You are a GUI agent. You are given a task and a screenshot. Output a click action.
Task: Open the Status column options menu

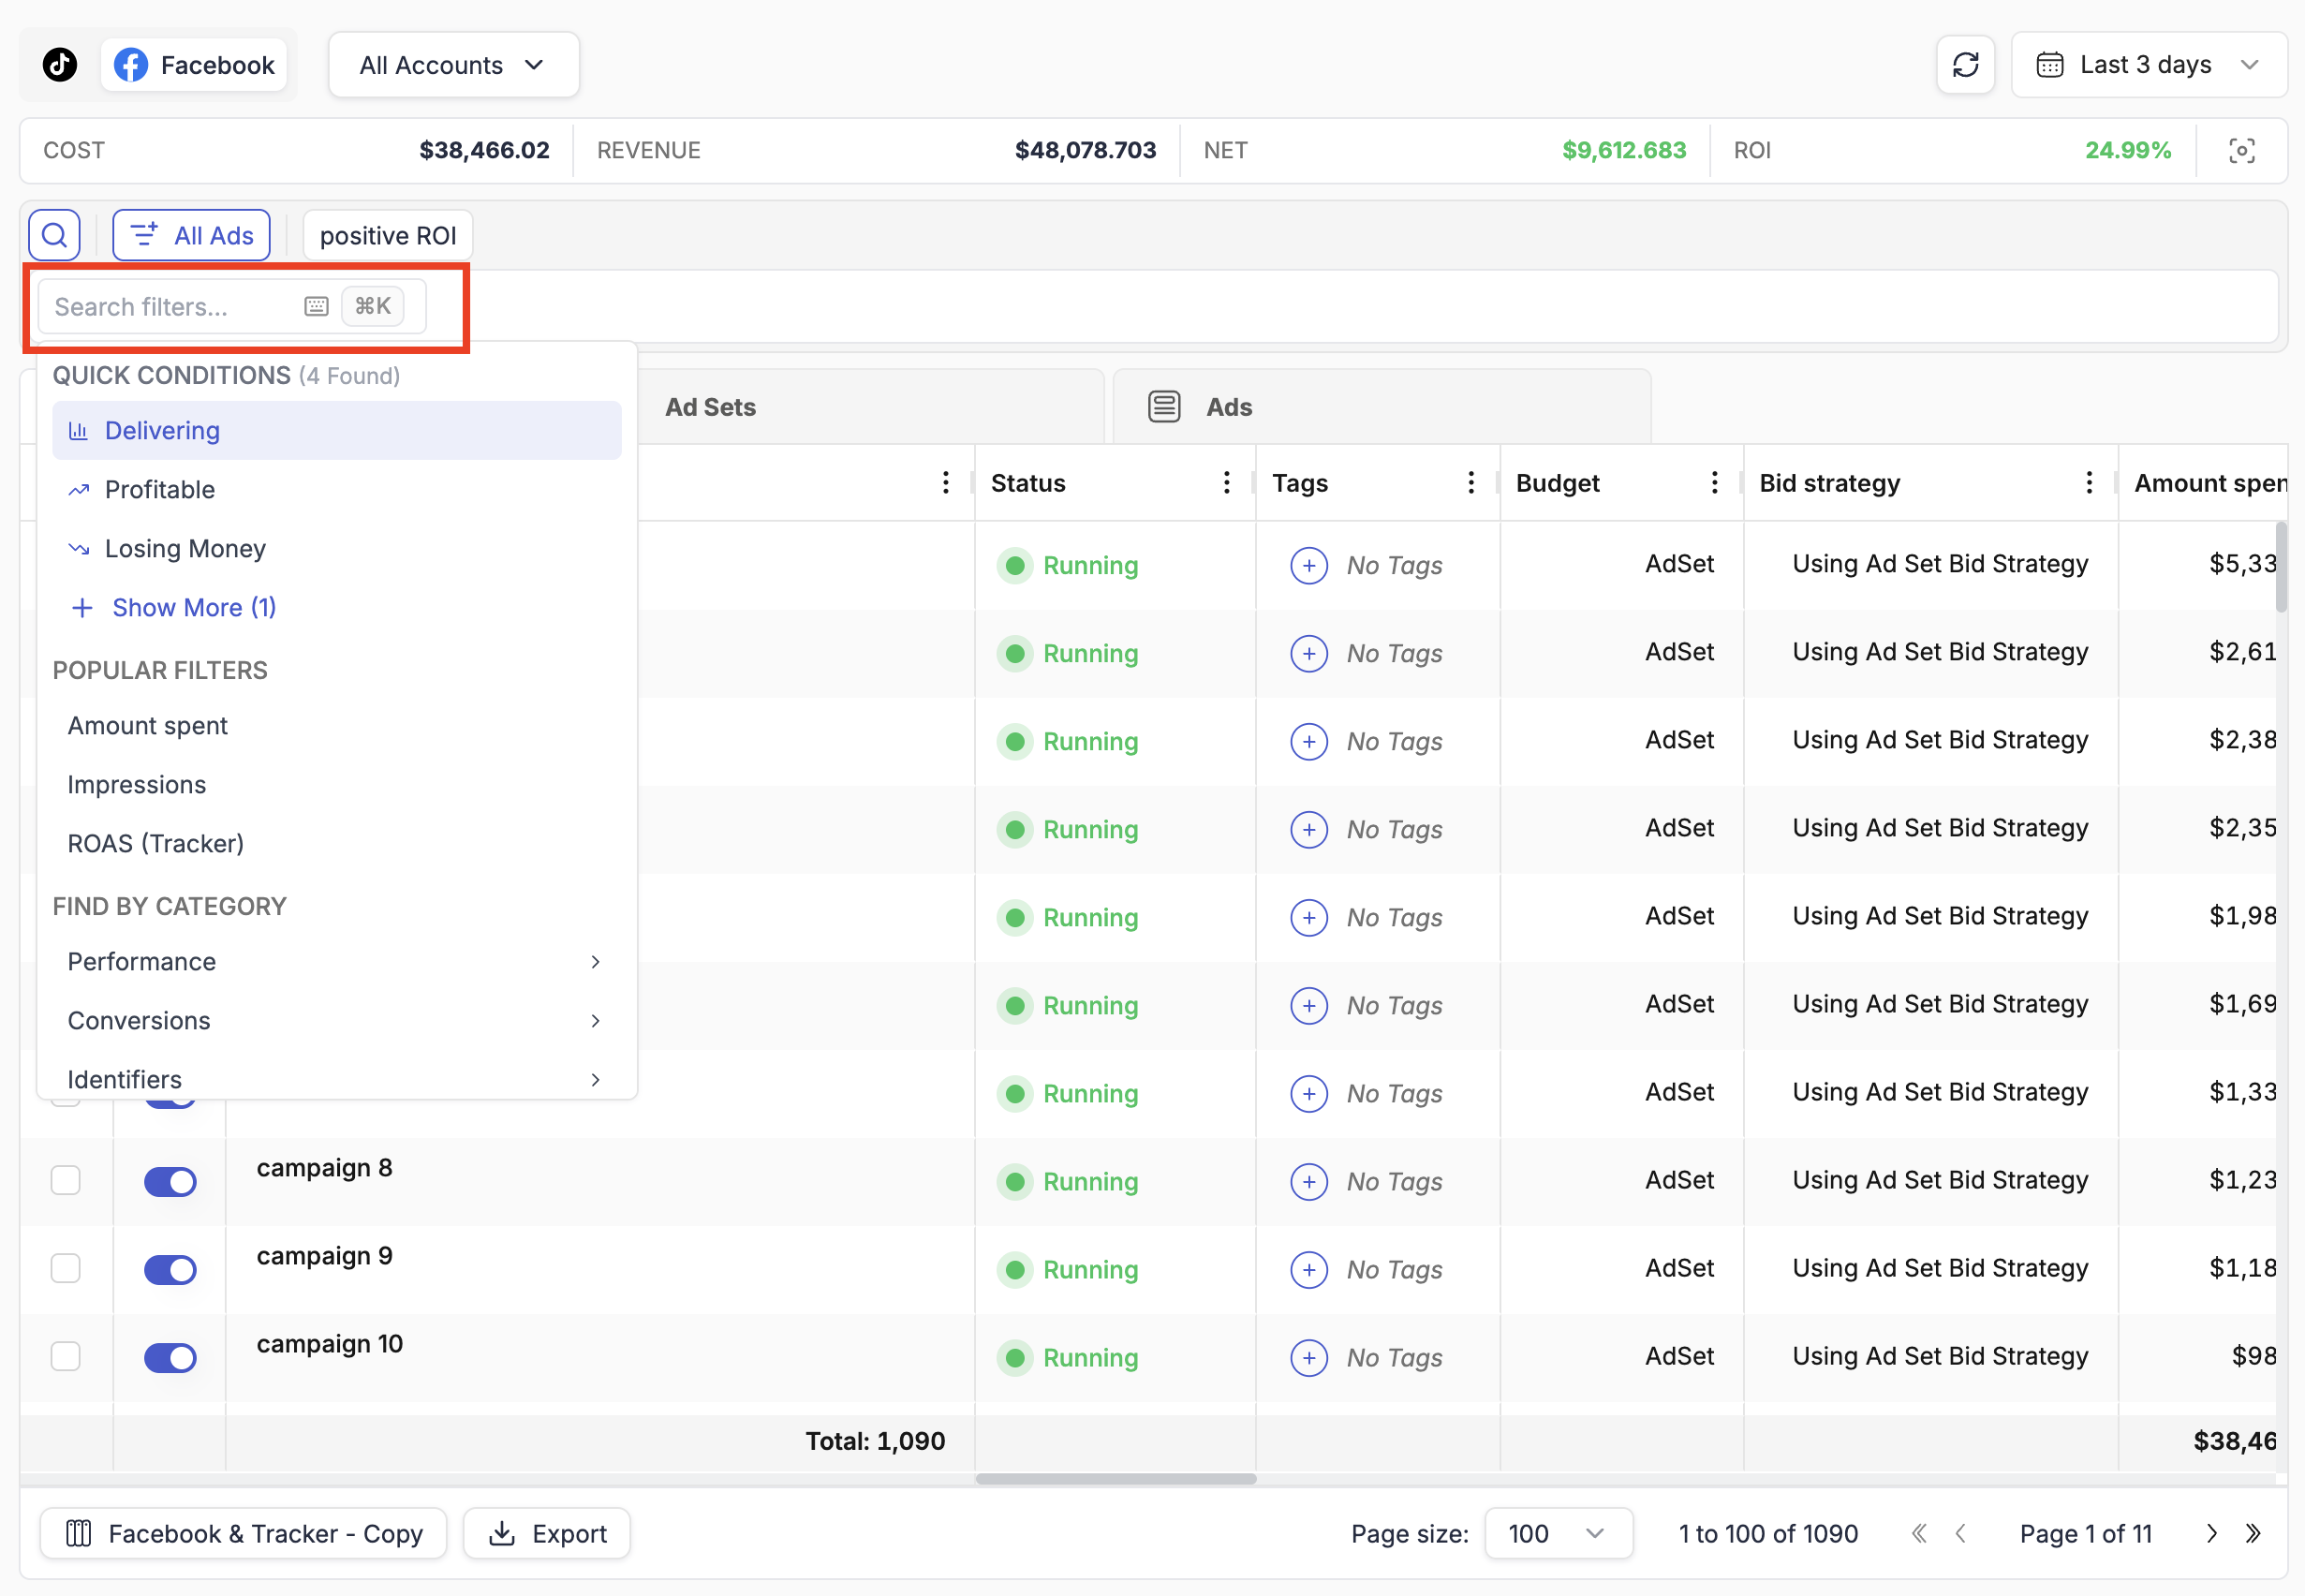tap(1226, 483)
